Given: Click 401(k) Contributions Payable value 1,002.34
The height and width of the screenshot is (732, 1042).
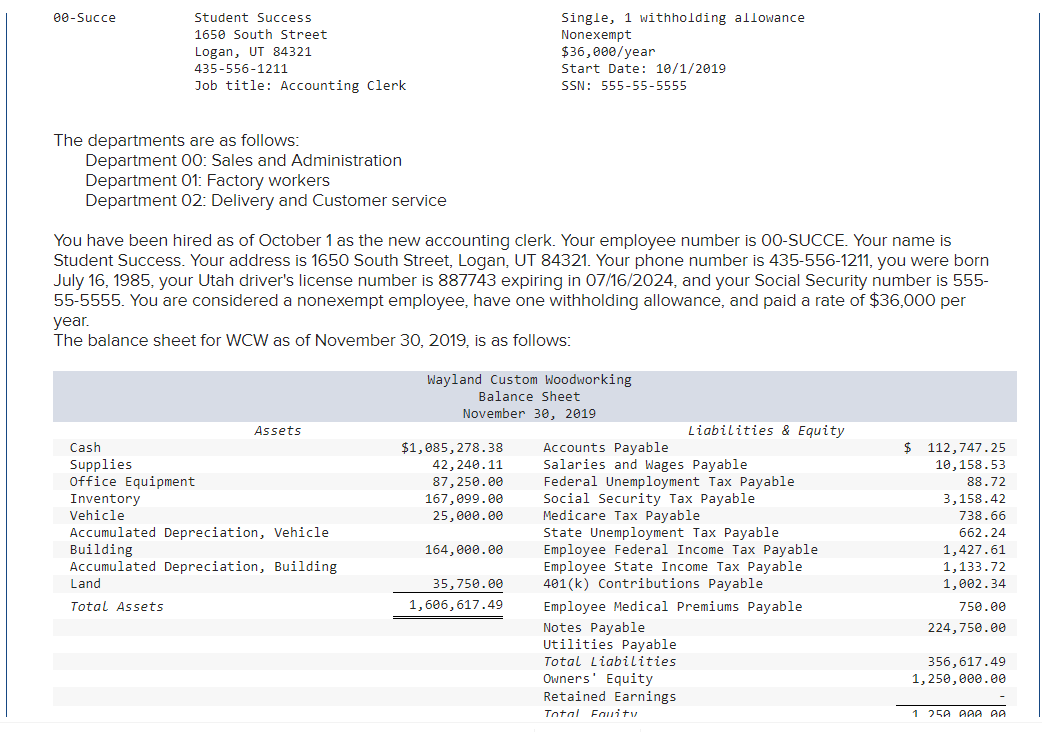Looking at the screenshot, I should coord(974,584).
